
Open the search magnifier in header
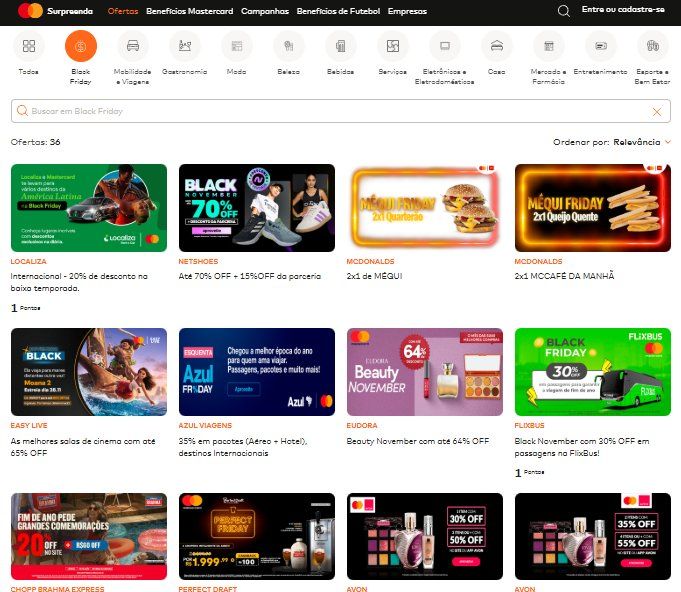click(563, 11)
